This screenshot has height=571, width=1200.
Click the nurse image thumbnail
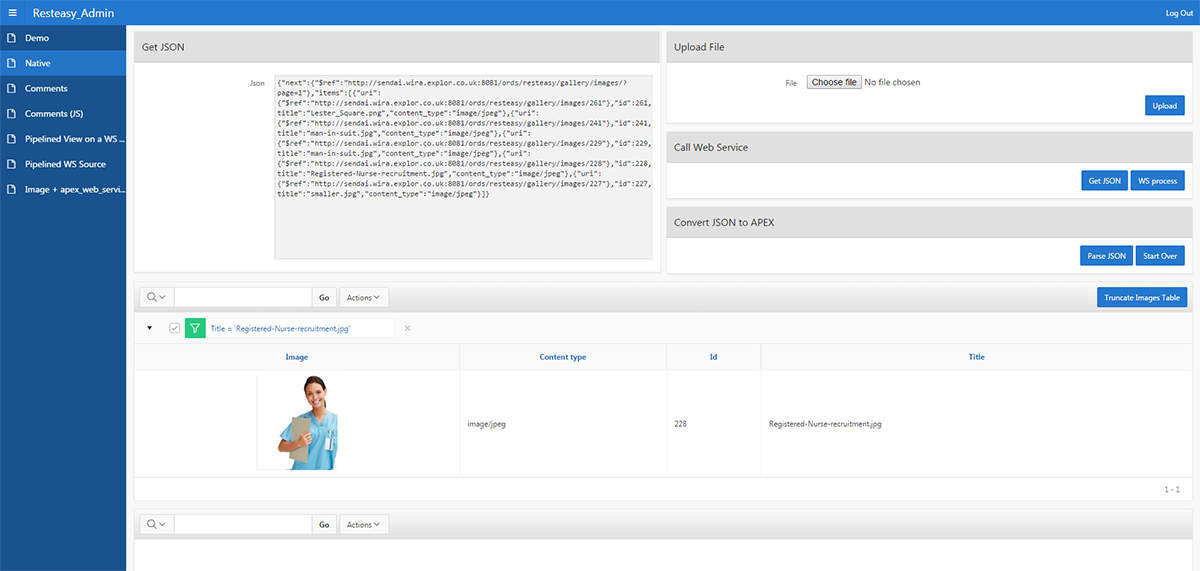(297, 423)
